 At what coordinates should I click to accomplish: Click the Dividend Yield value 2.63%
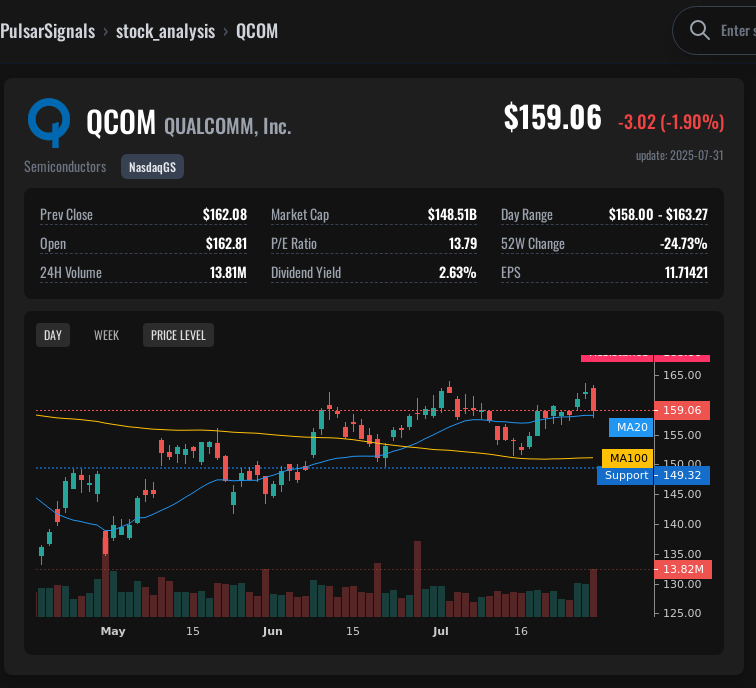pyautogui.click(x=458, y=272)
